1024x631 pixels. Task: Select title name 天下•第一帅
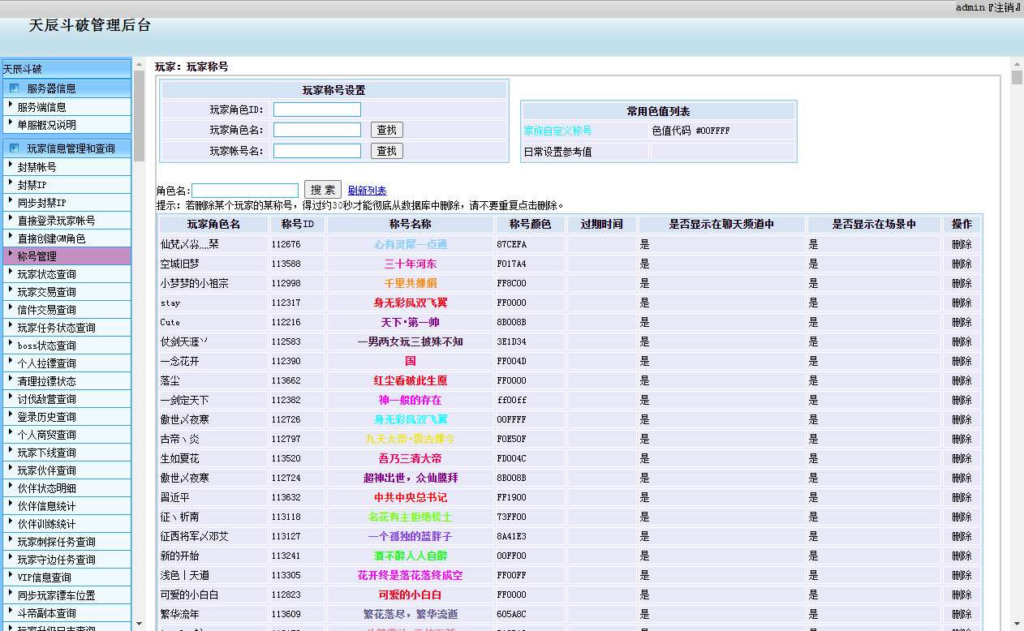click(x=410, y=322)
